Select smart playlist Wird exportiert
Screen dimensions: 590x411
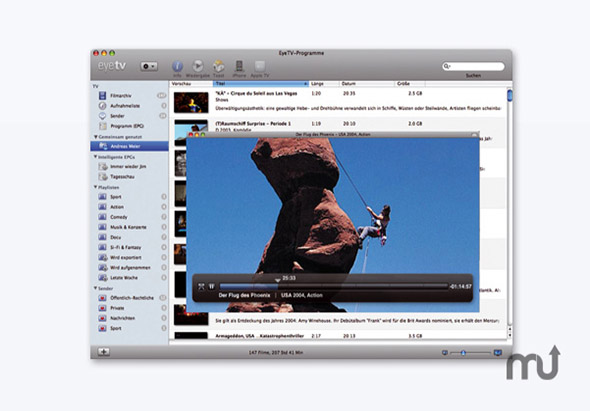tap(125, 258)
